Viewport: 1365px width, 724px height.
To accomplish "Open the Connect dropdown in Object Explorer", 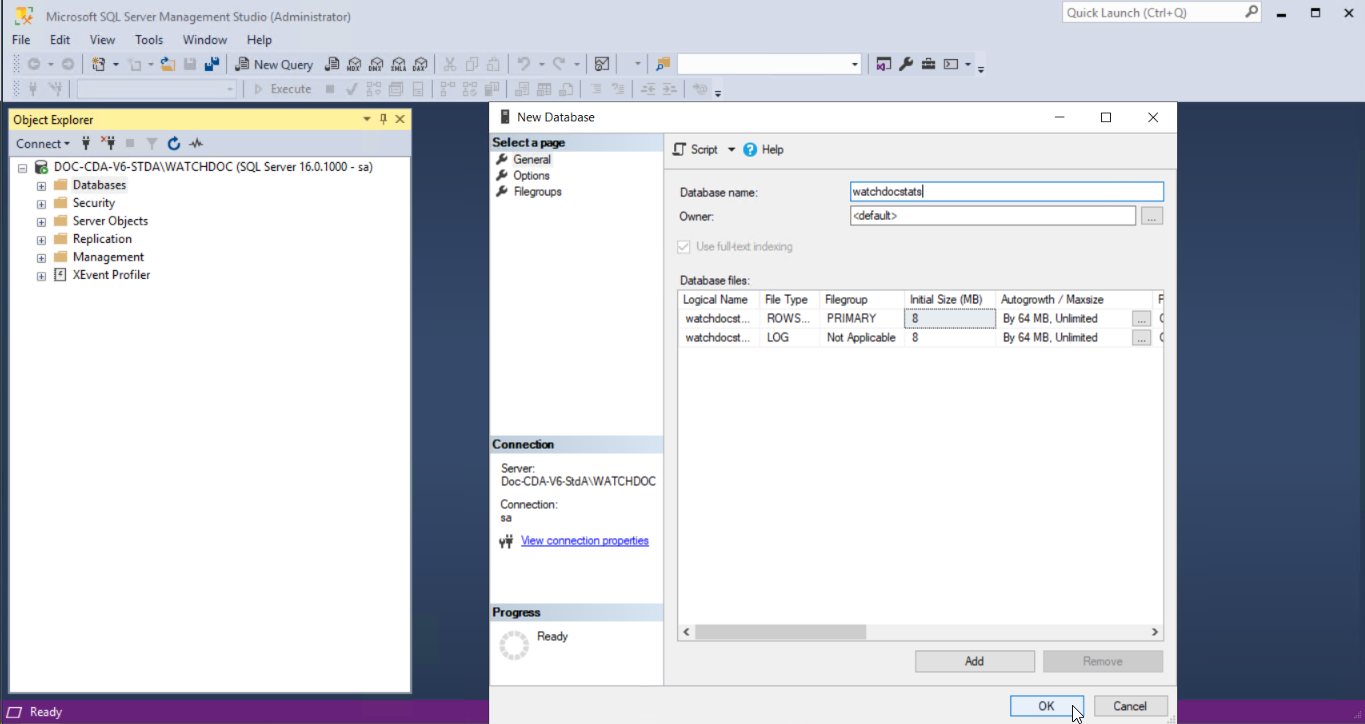I will coord(43,144).
